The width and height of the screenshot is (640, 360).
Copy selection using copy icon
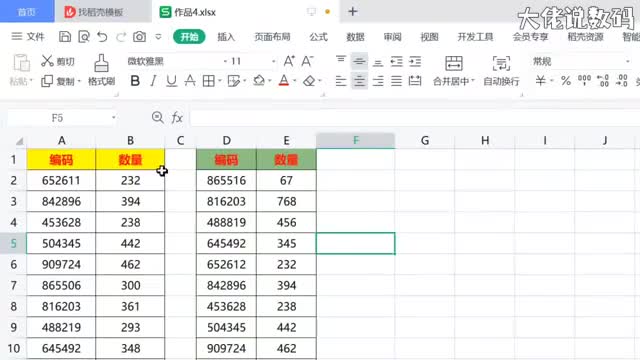pos(47,81)
